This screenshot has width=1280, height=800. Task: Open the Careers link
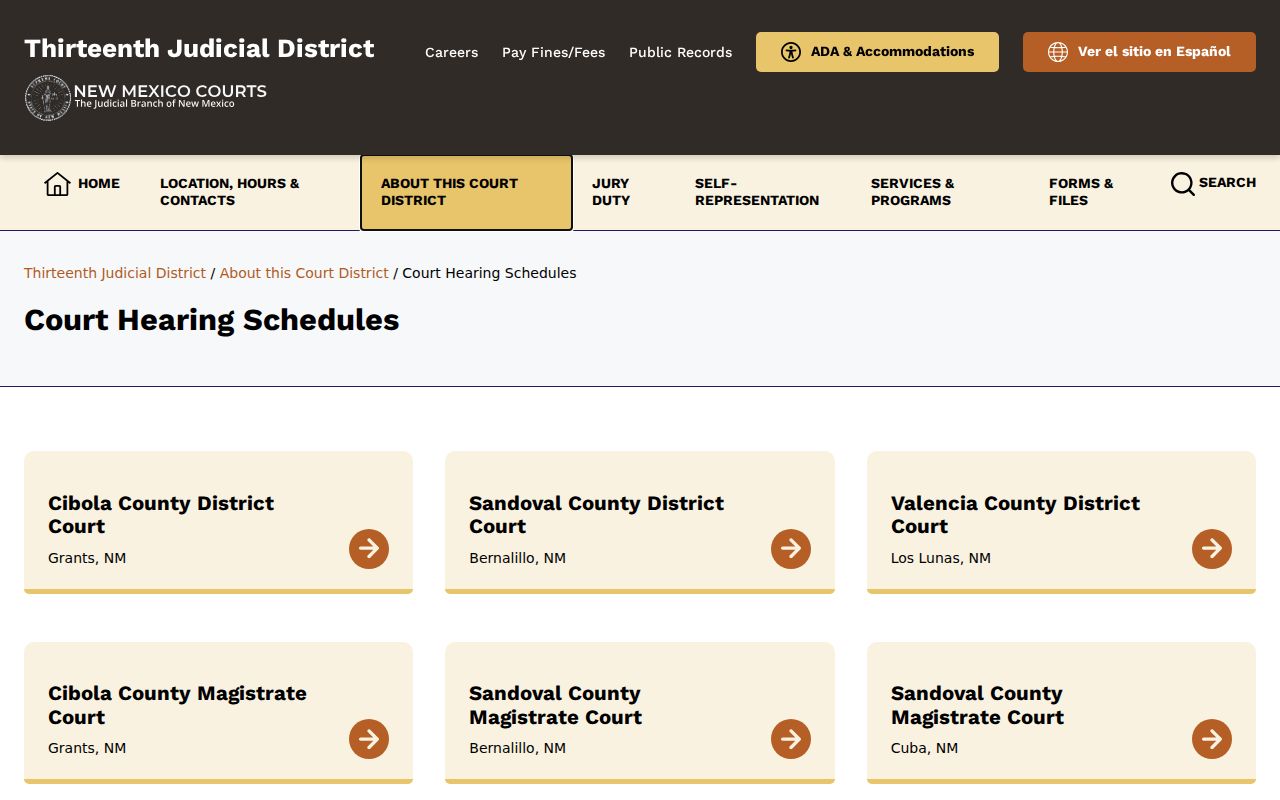[451, 52]
